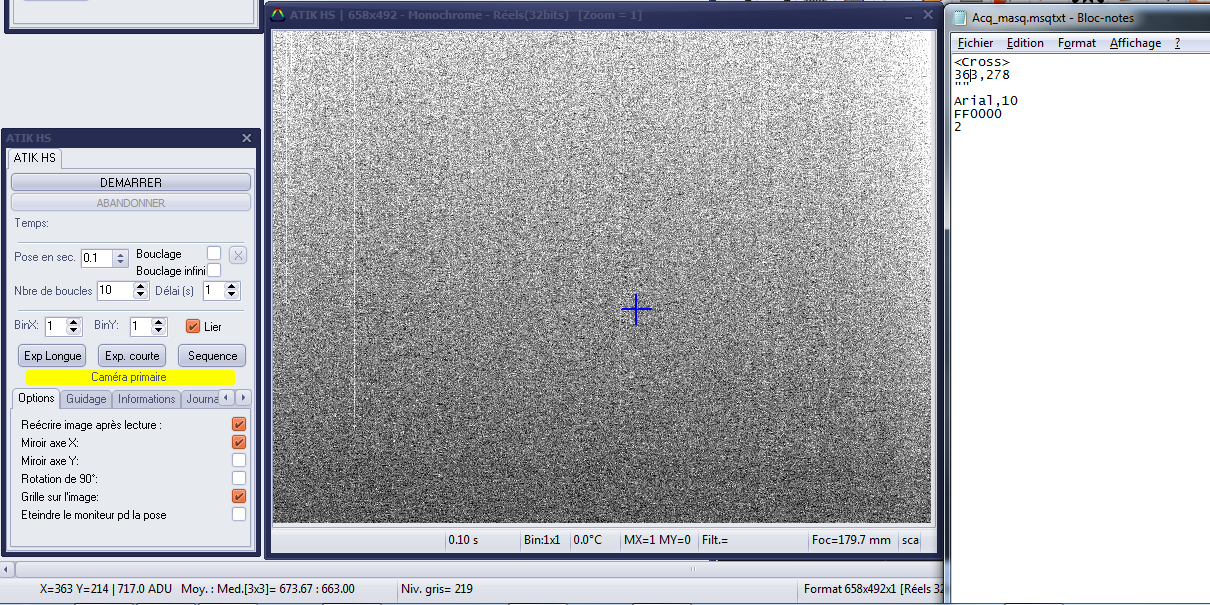Enable the Bouclage checkbox

214,253
